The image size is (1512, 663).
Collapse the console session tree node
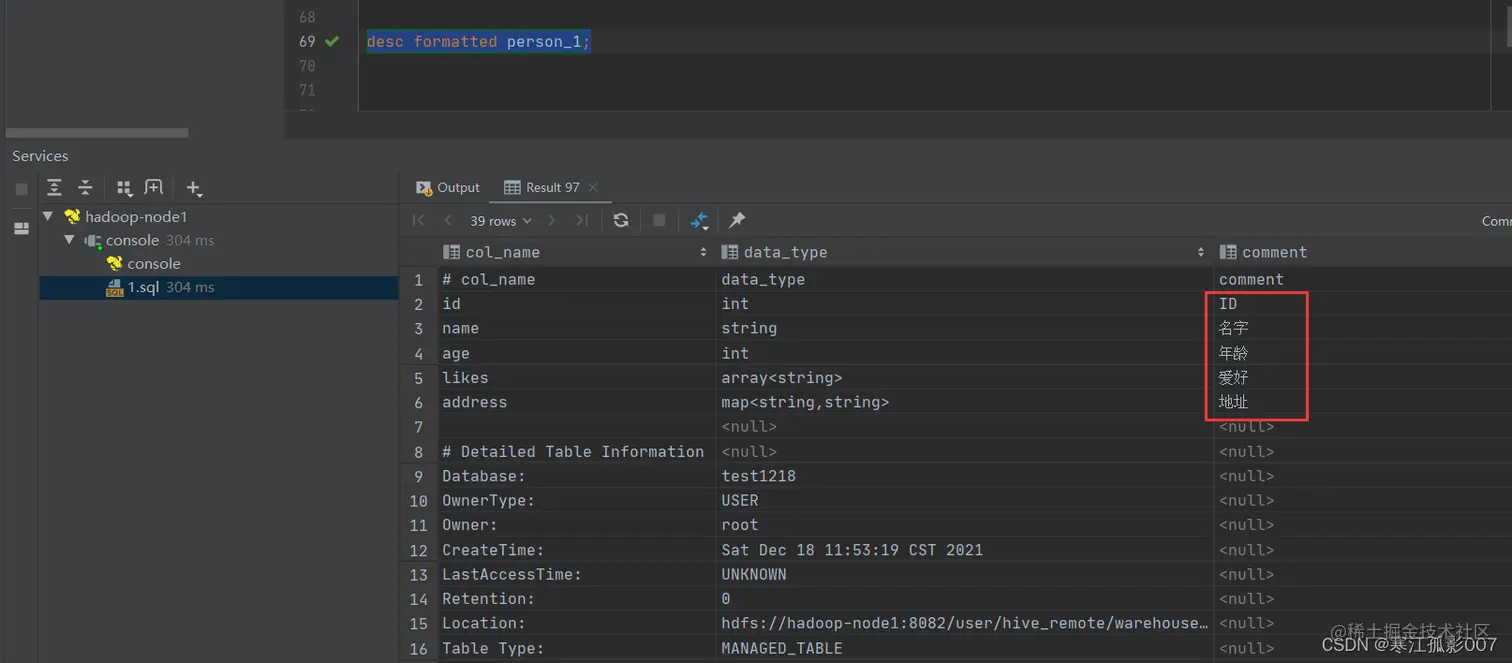(x=69, y=240)
